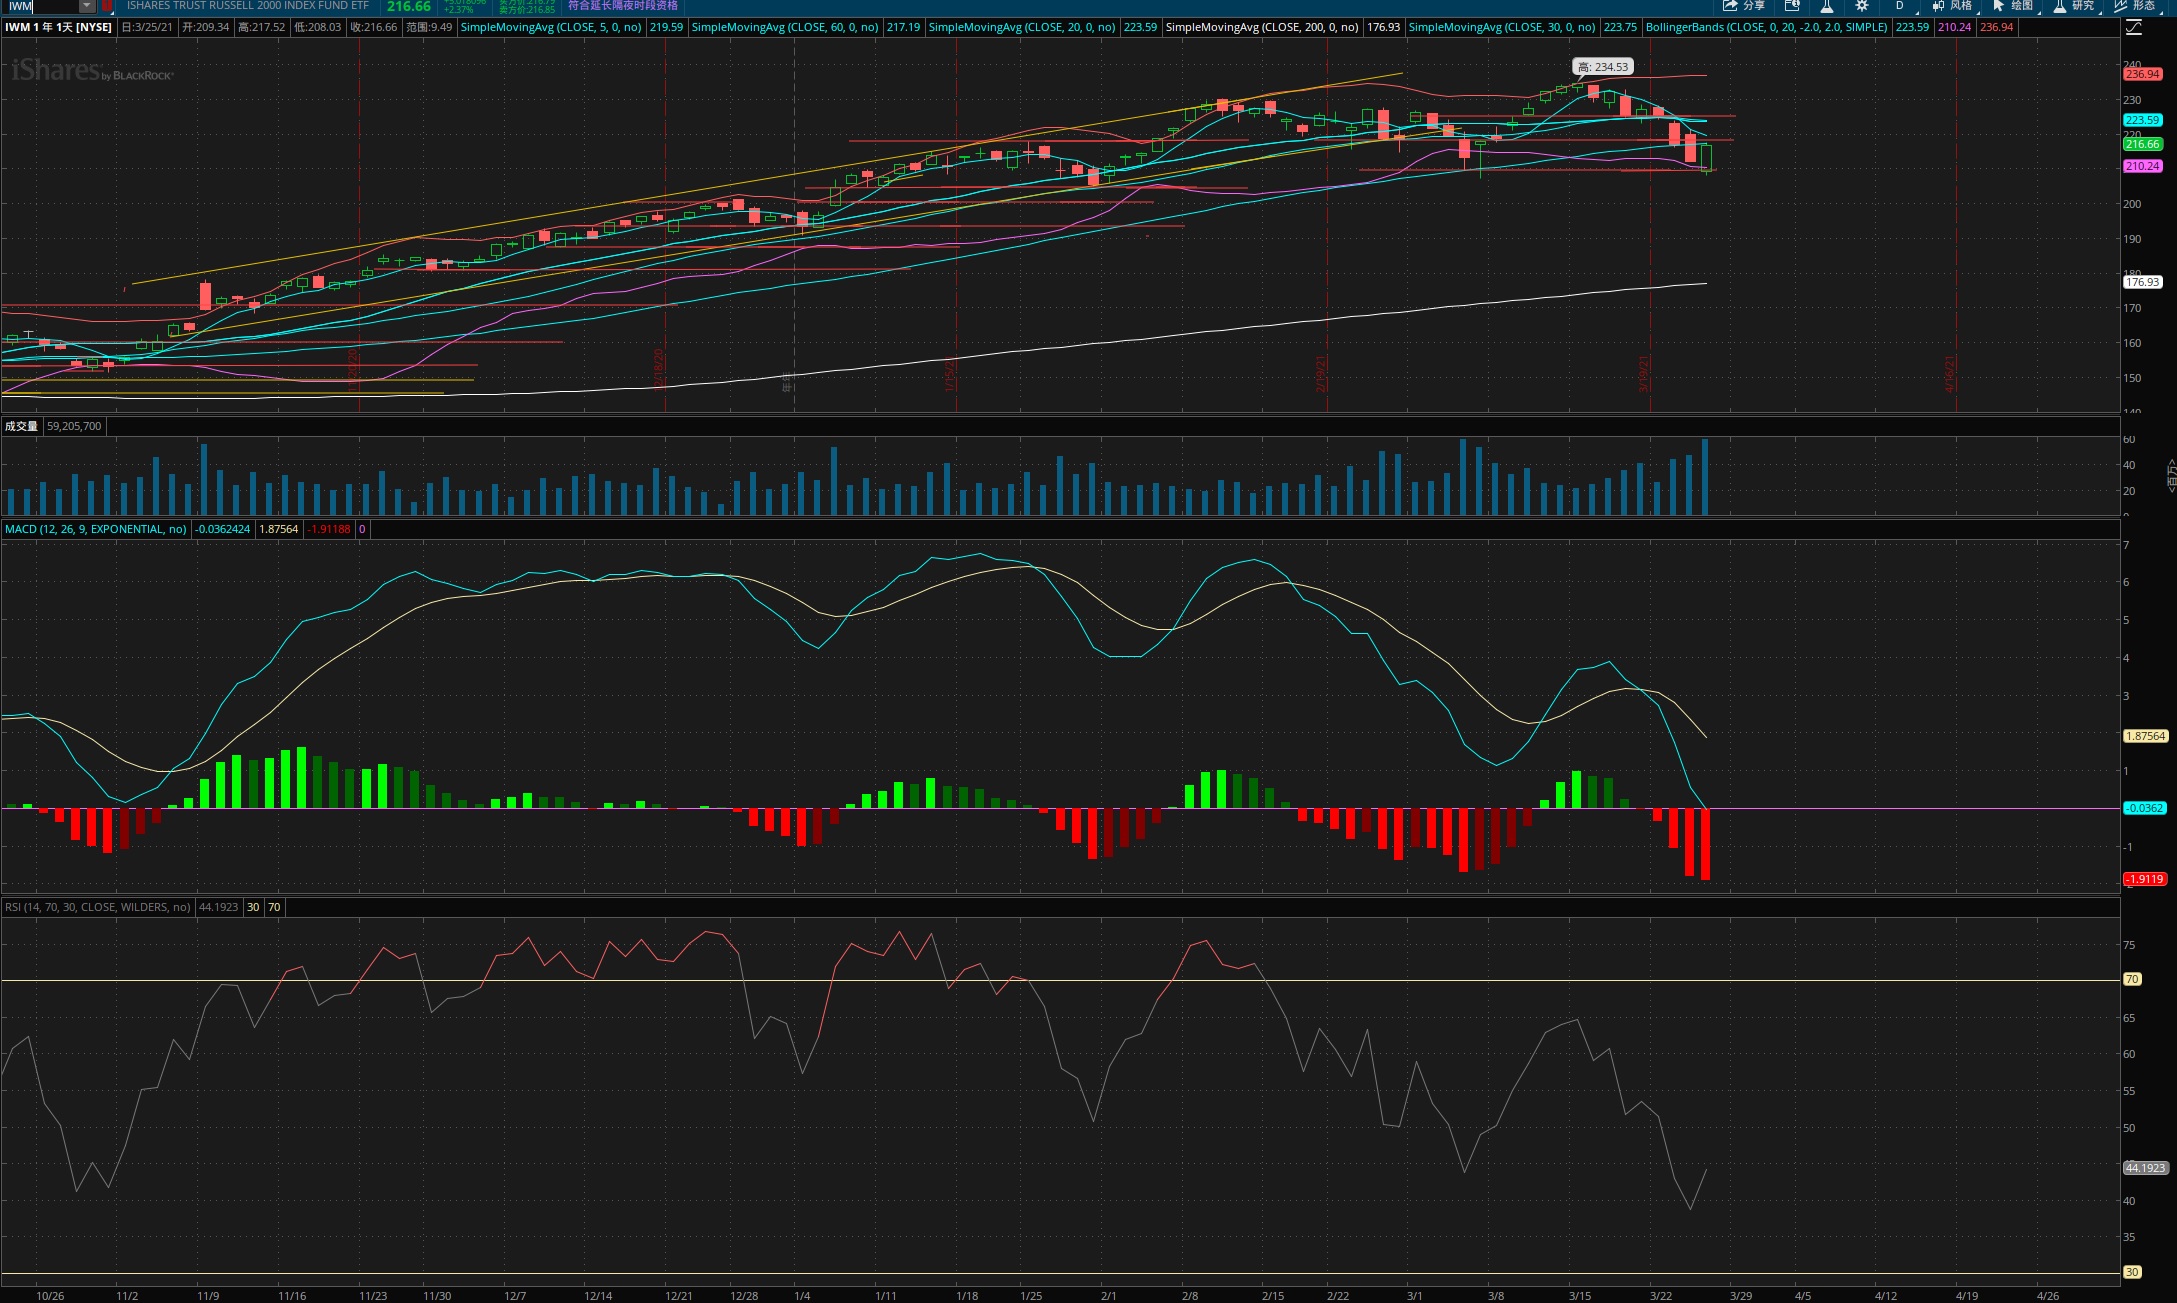2177x1303 pixels.
Task: Open the 绘图 drawings menu
Action: pyautogui.click(x=2013, y=6)
